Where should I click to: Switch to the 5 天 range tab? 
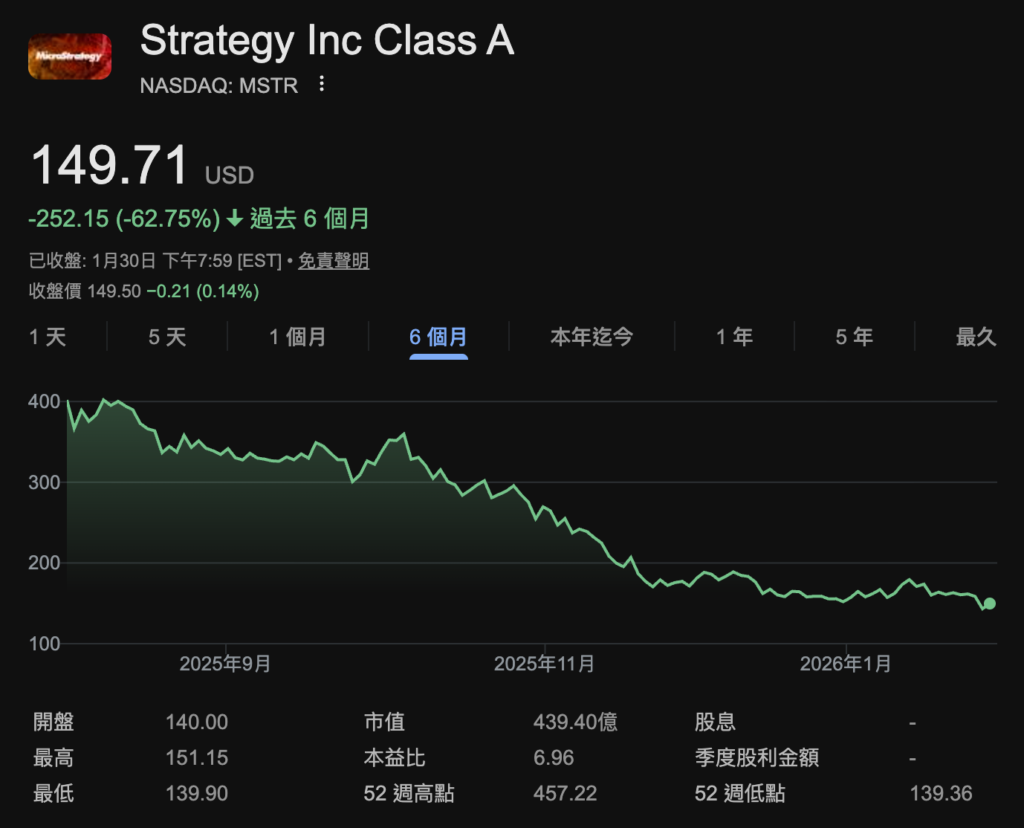(x=168, y=337)
